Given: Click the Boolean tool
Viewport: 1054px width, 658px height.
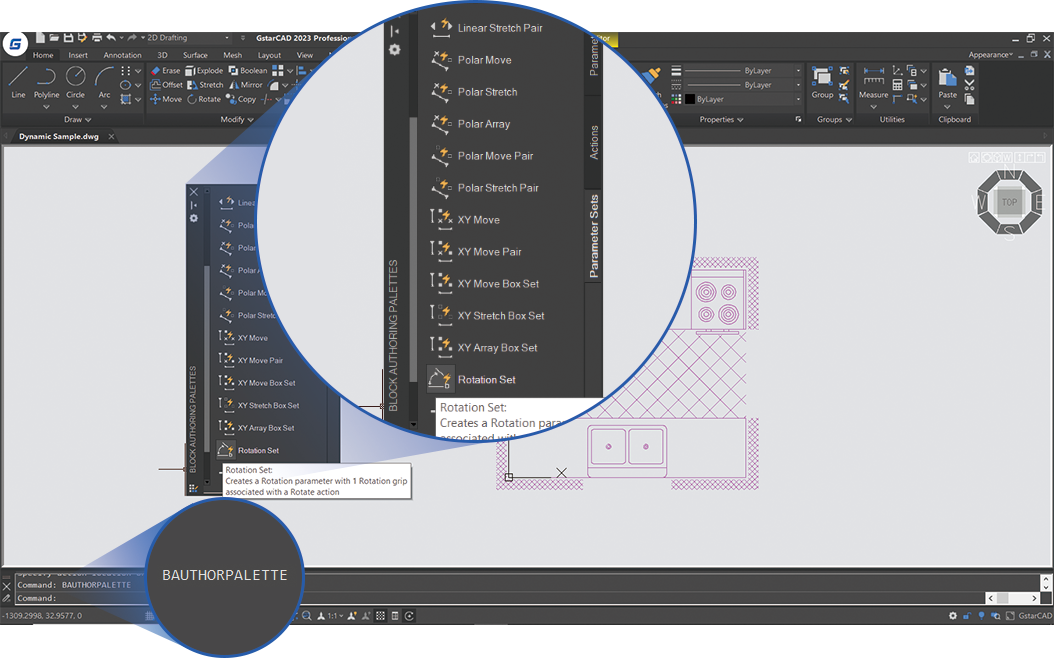Looking at the screenshot, I should [248, 71].
